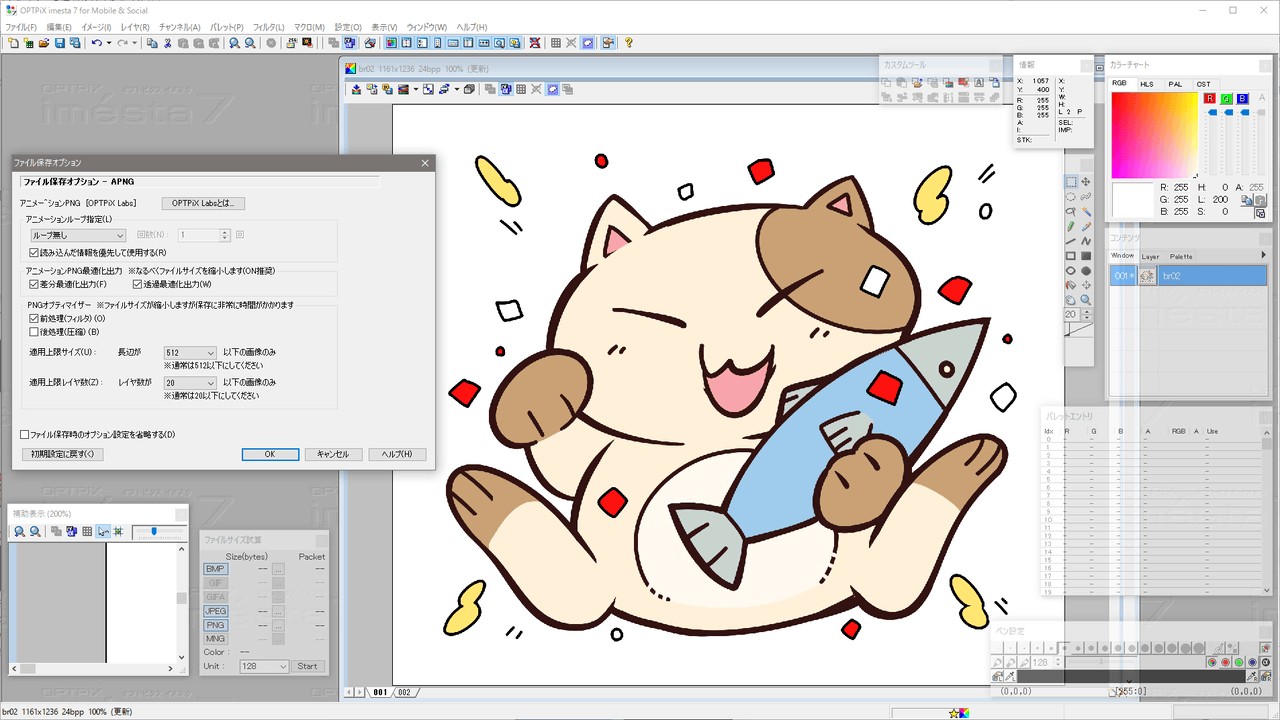
Task: Open the 512 upper size dropdown
Action: point(190,353)
